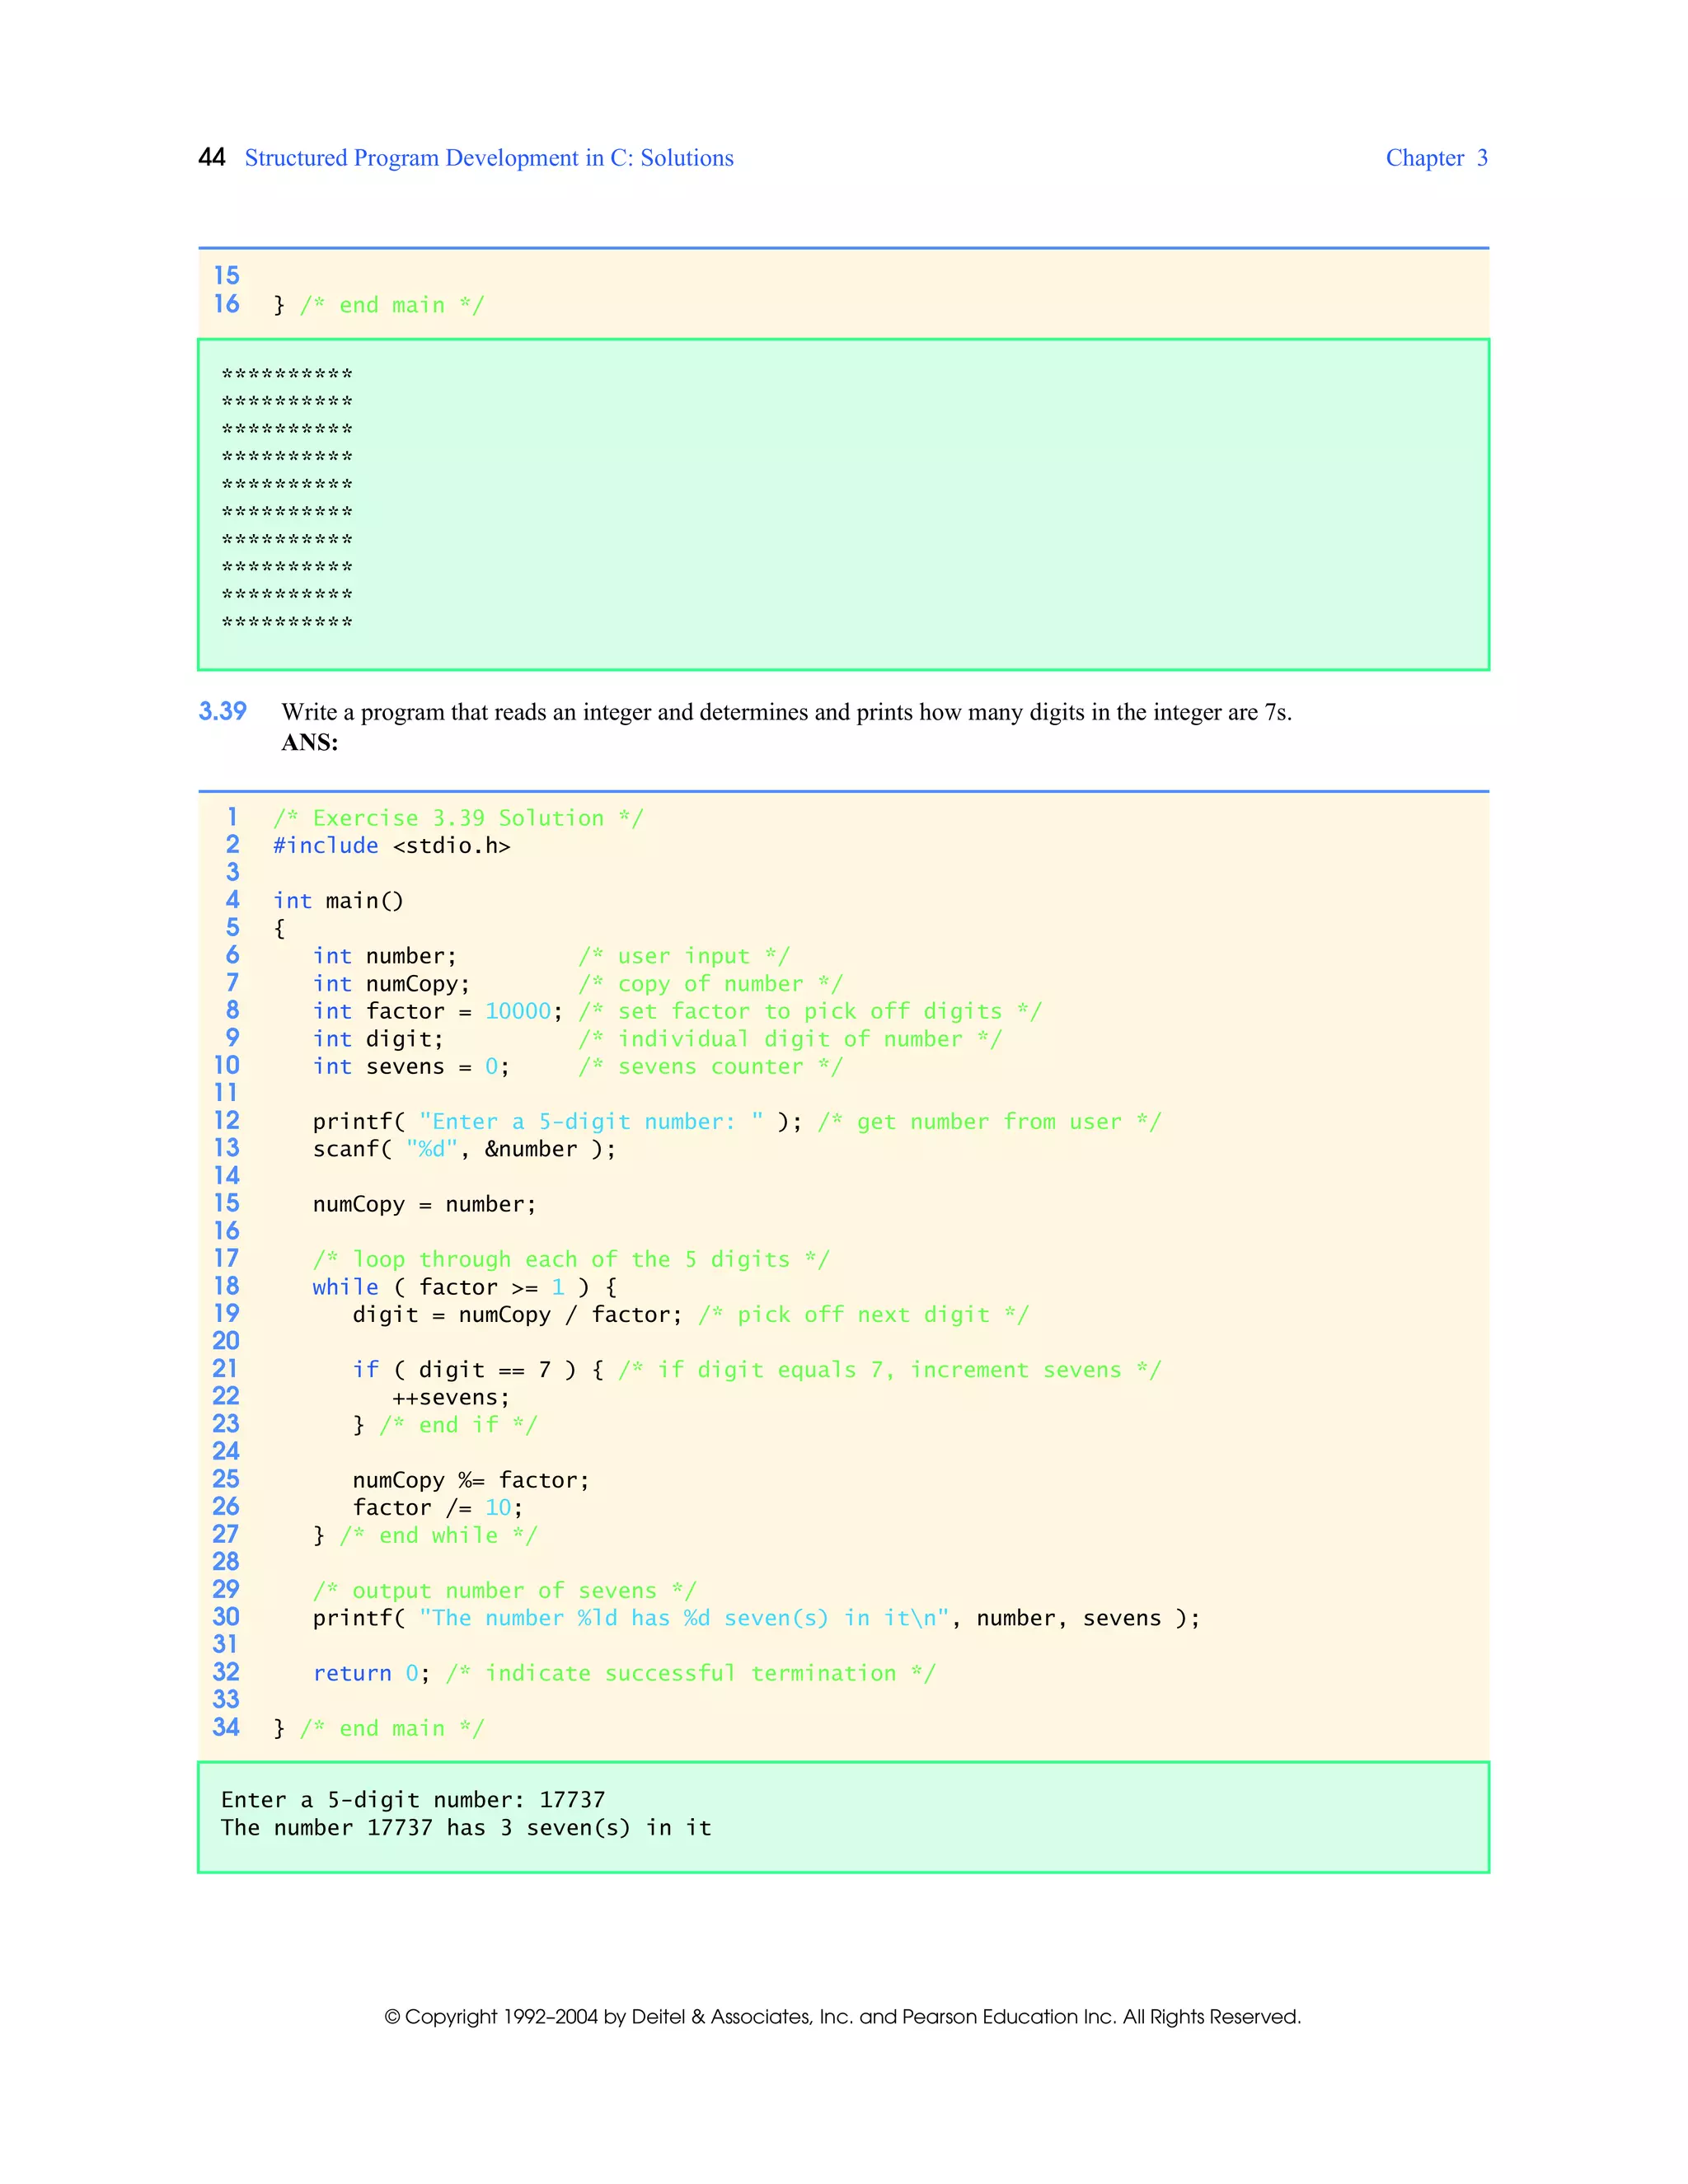1688x2184 pixels.
Task: Click the 'scanf( "%d", &number );' line
Action: coord(464,1149)
